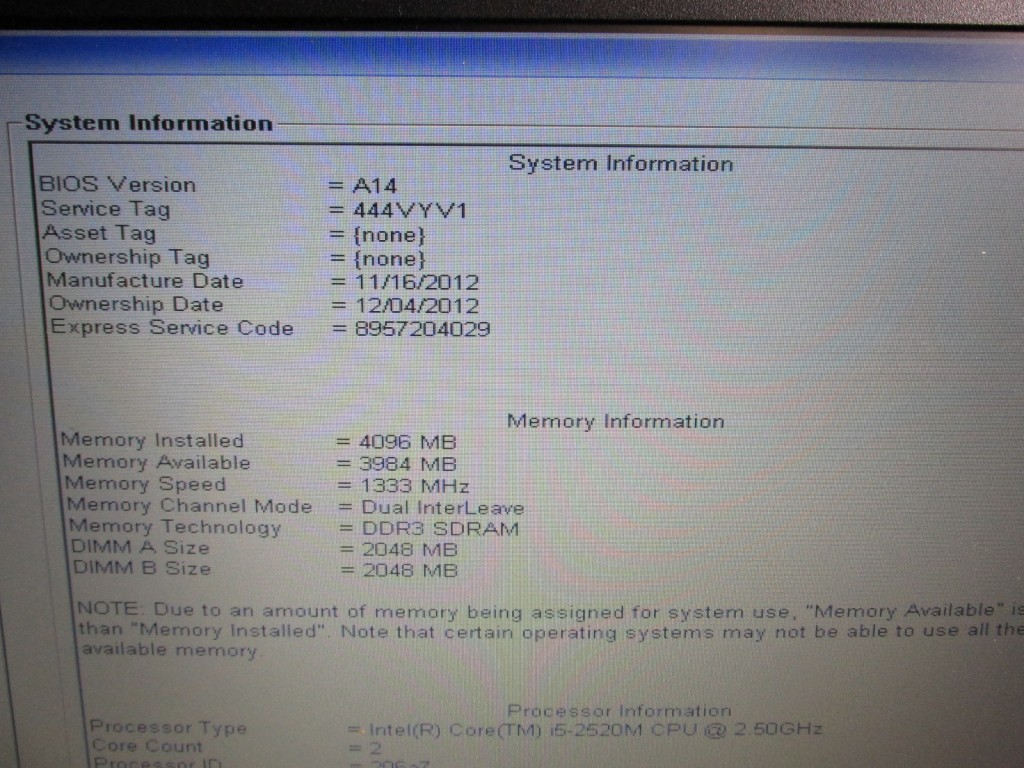Select the Memory Channel Mode label

tap(190, 505)
